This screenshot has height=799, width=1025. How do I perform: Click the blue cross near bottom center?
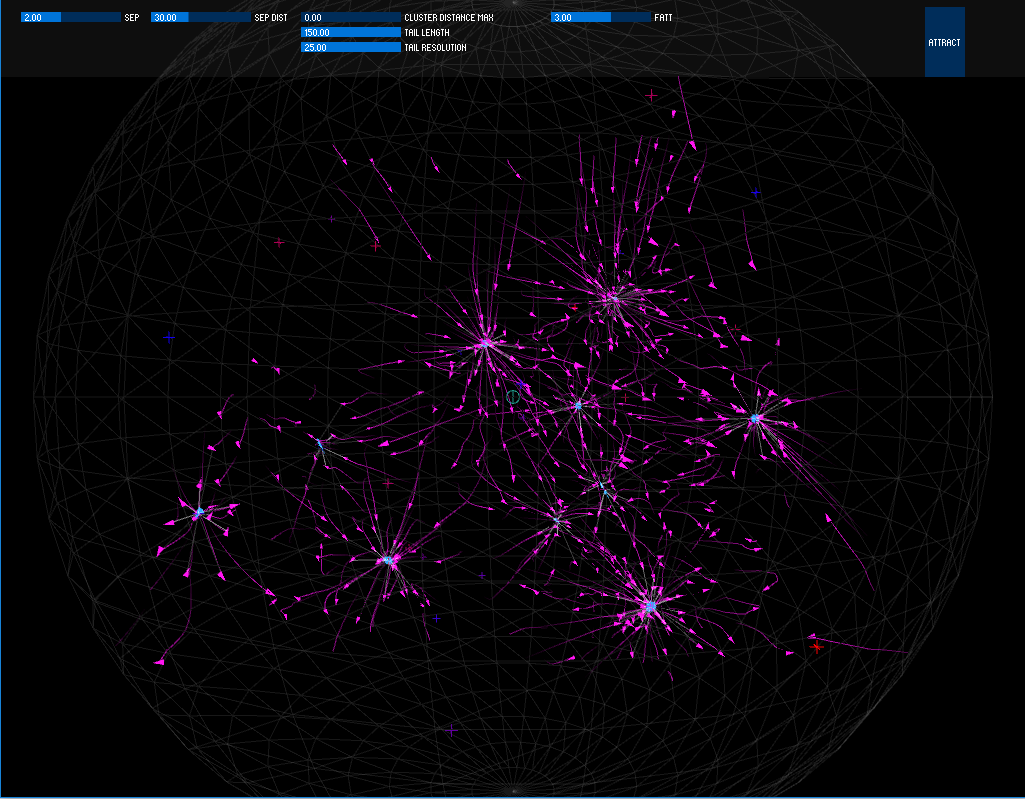point(437,618)
